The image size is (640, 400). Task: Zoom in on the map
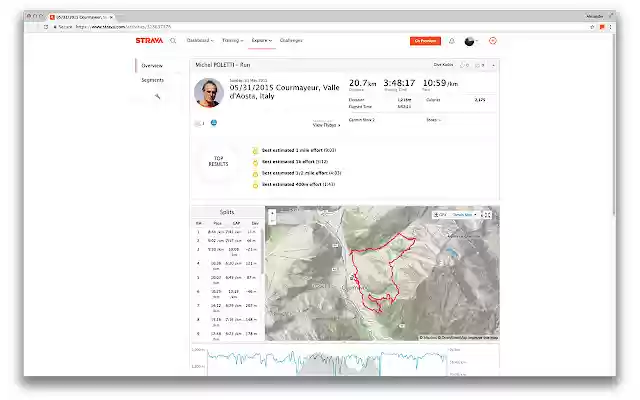click(x=272, y=213)
